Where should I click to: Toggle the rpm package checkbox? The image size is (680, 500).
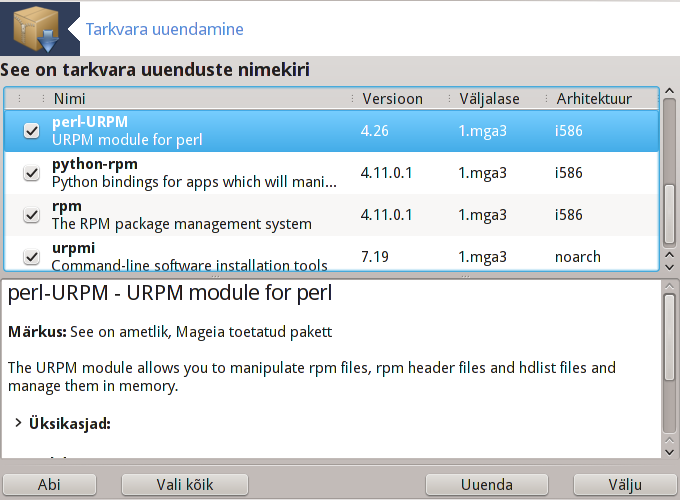pyautogui.click(x=32, y=215)
